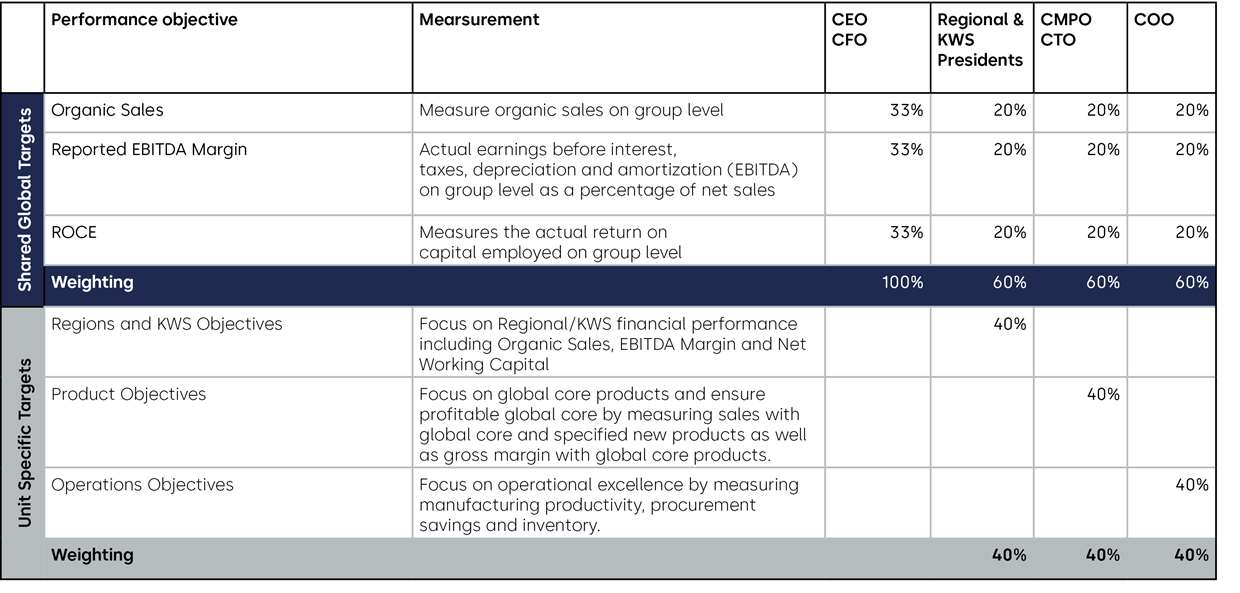Click the 40% value in the Product Objectives row
1240x593 pixels.
click(x=1103, y=394)
